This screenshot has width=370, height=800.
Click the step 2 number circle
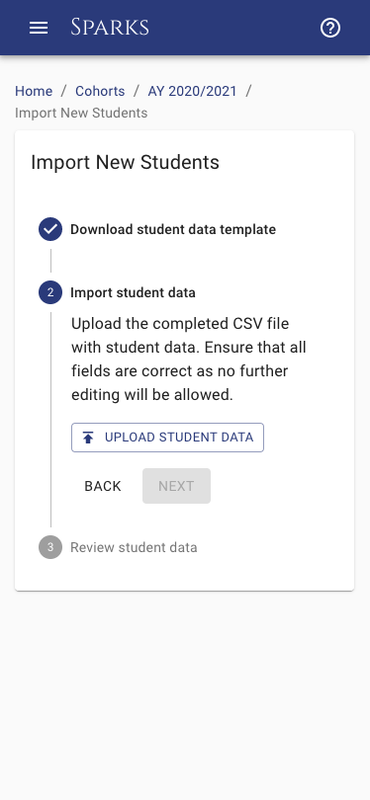pos(51,293)
